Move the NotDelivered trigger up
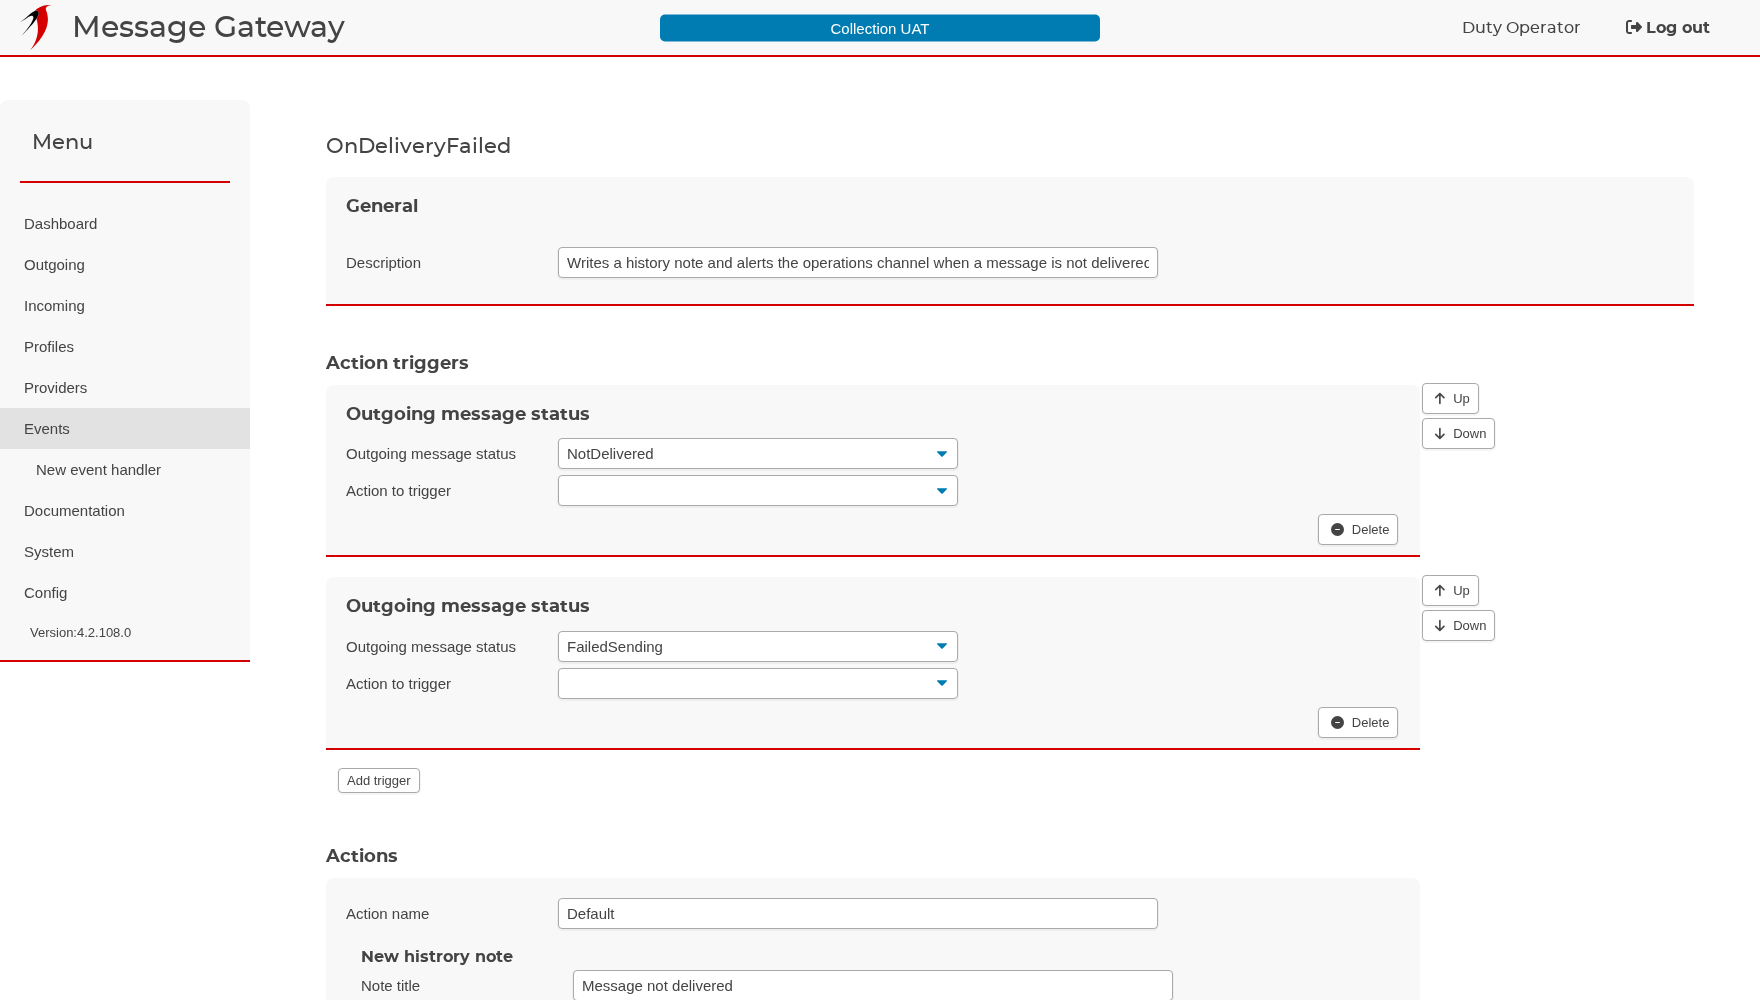The height and width of the screenshot is (1000, 1760). 1450,398
